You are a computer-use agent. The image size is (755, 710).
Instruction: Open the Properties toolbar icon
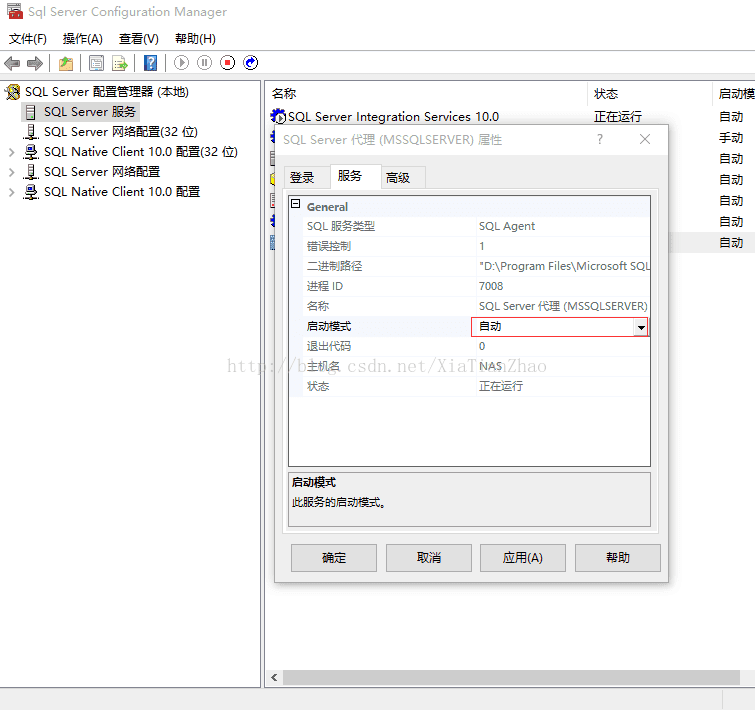tap(96, 63)
